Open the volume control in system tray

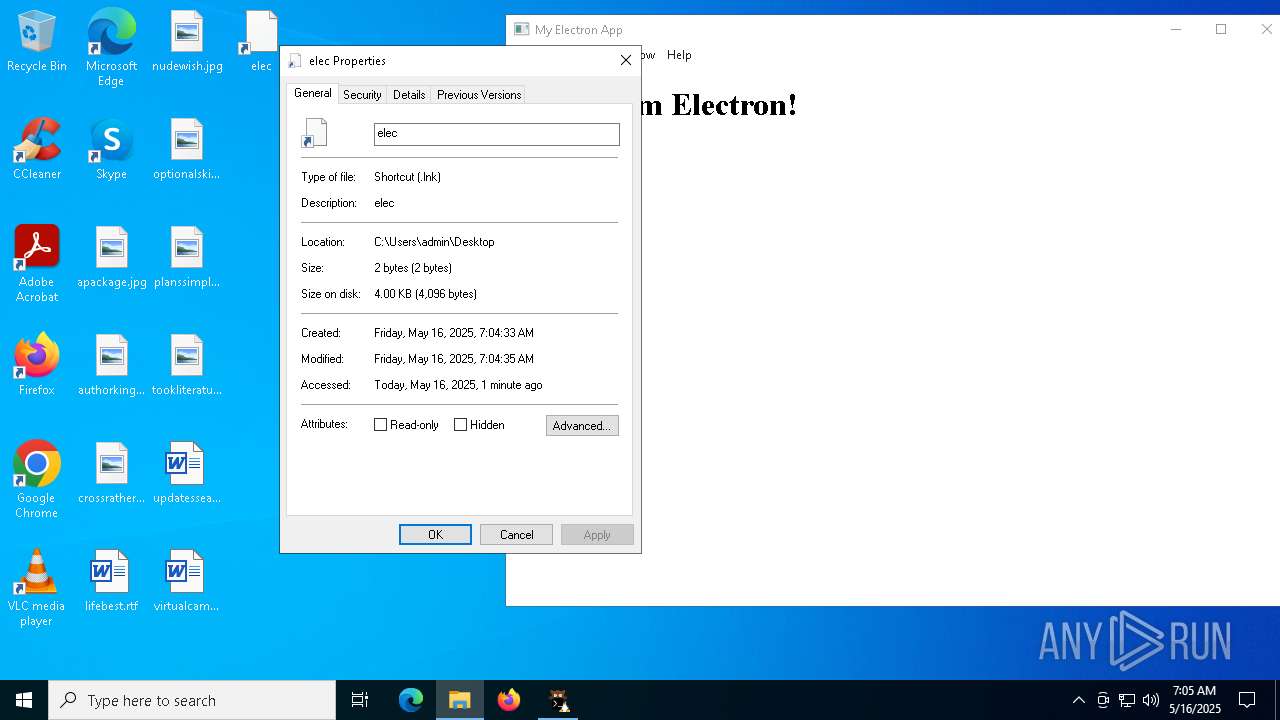(1151, 700)
